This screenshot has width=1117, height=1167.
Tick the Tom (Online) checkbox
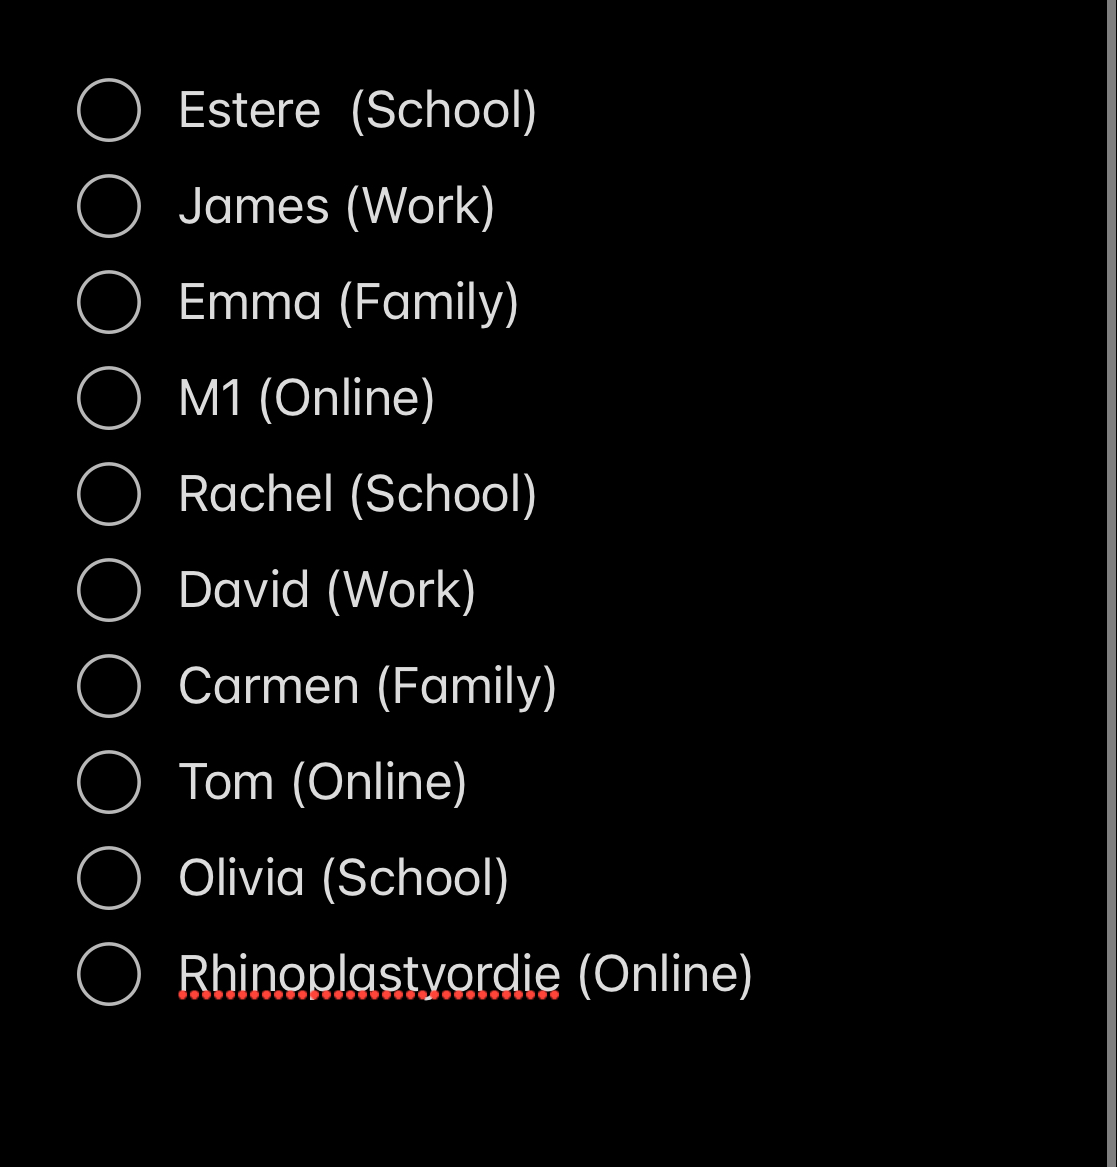(109, 782)
